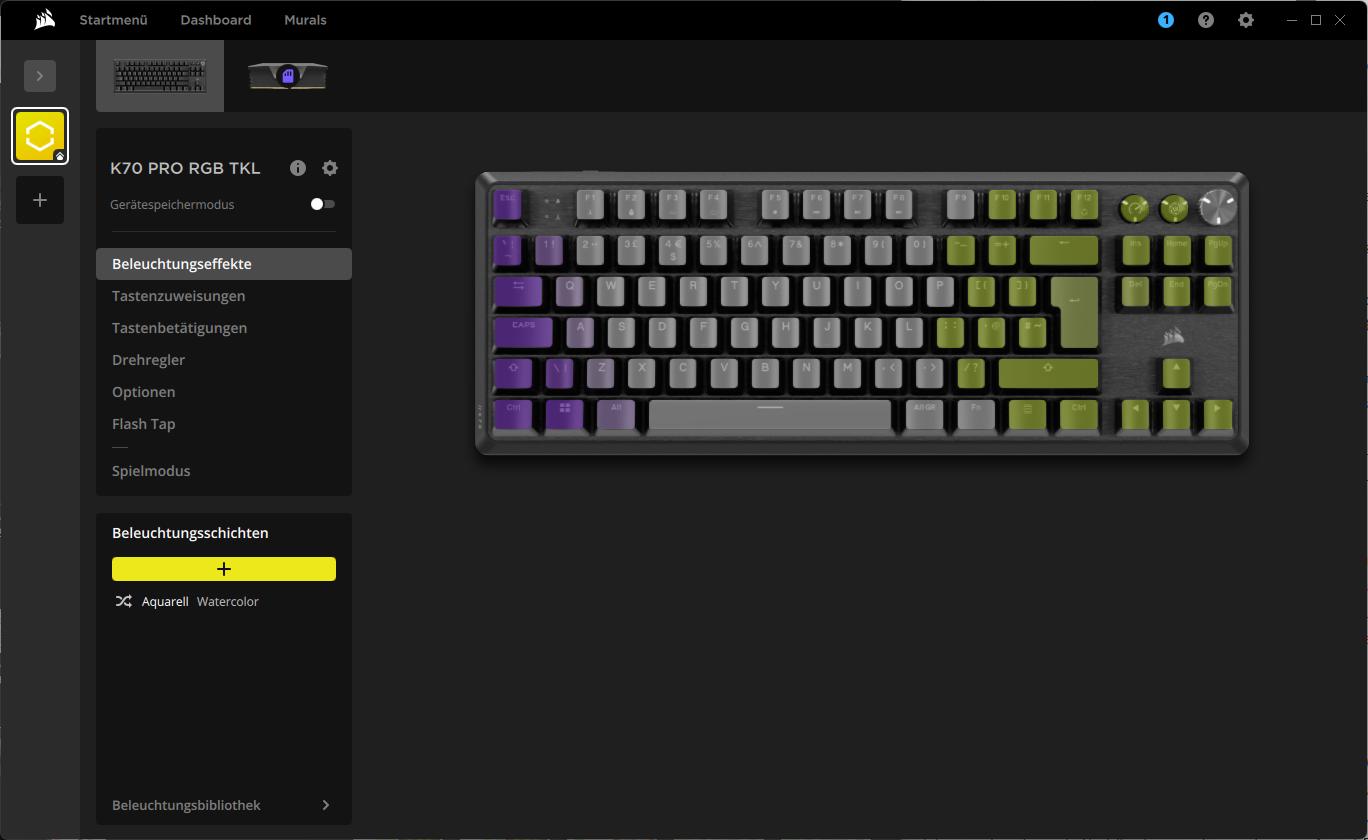Select the RAM memory device thumbnail
This screenshot has height=840, width=1368.
[x=288, y=76]
